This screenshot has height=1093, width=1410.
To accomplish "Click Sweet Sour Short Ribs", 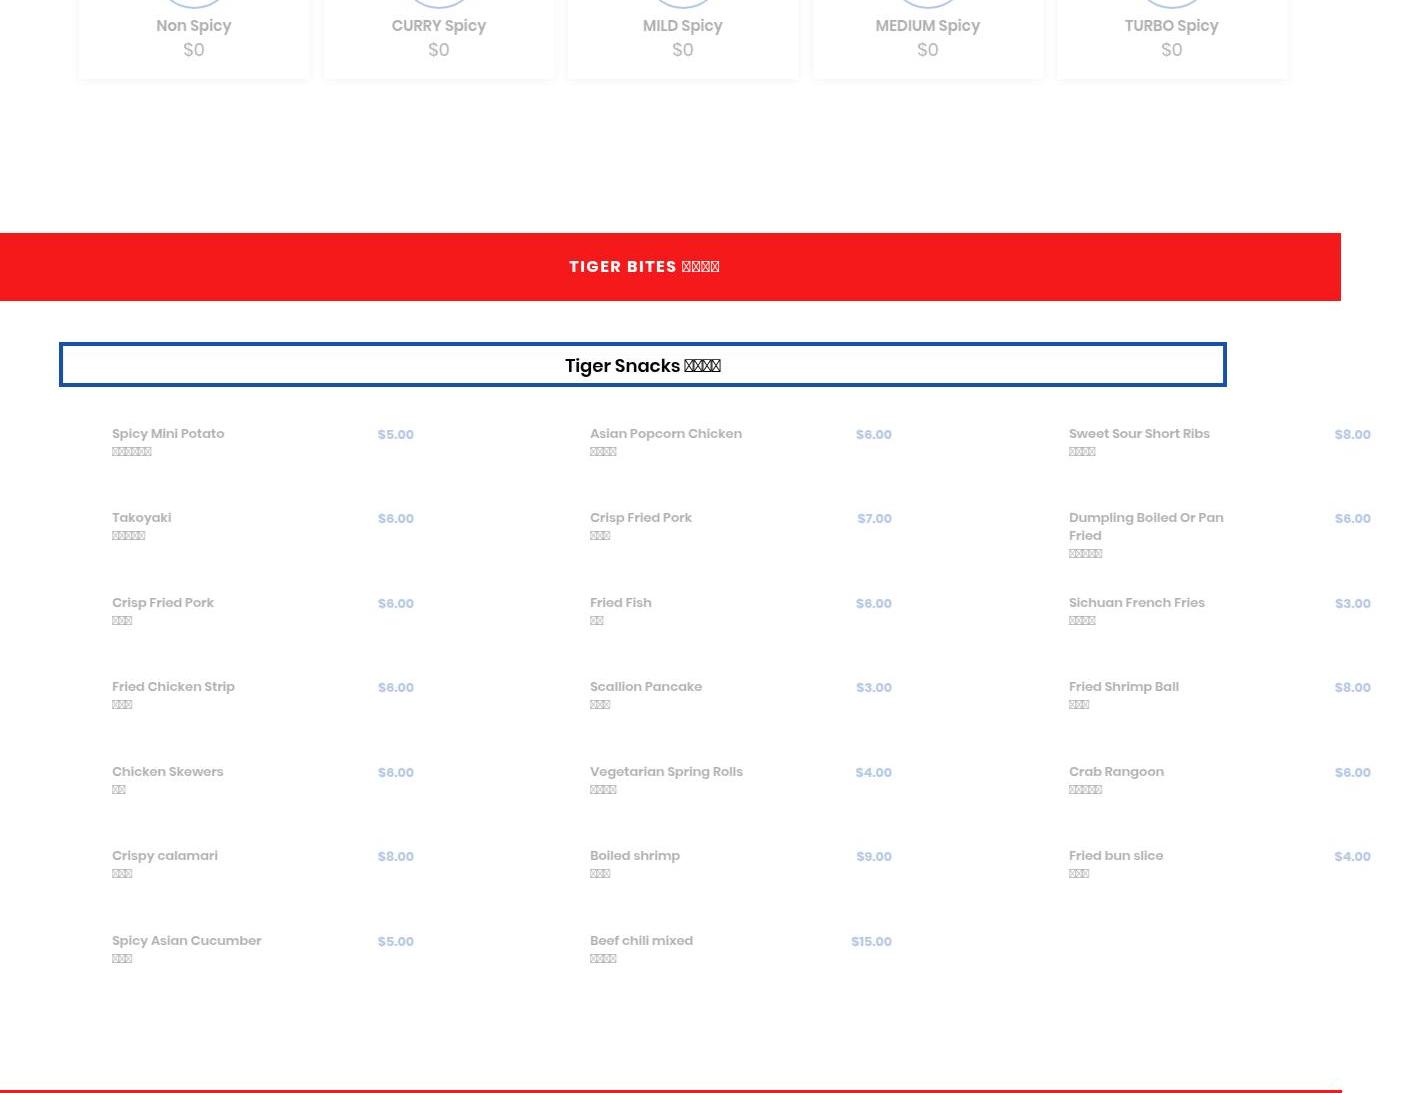I will click(1139, 434).
